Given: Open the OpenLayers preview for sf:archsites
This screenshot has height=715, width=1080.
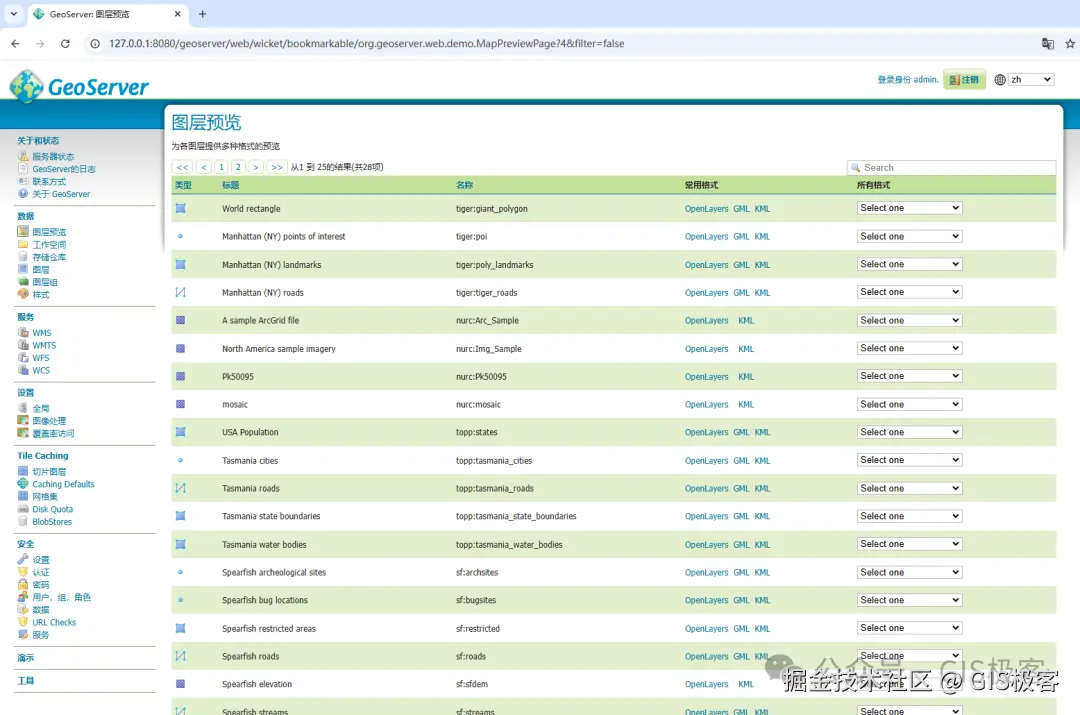Looking at the screenshot, I should pyautogui.click(x=706, y=572).
